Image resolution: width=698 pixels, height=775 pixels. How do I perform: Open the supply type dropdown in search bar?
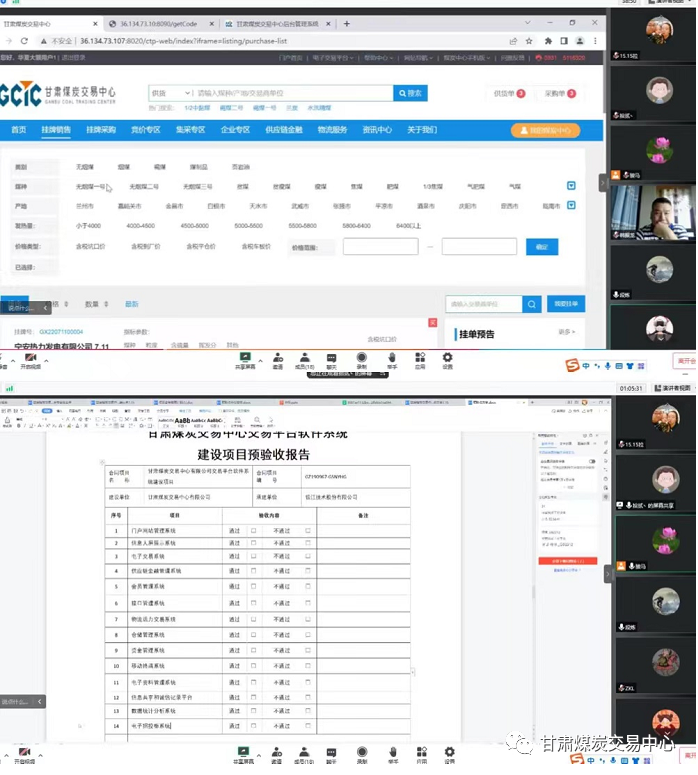tap(170, 93)
